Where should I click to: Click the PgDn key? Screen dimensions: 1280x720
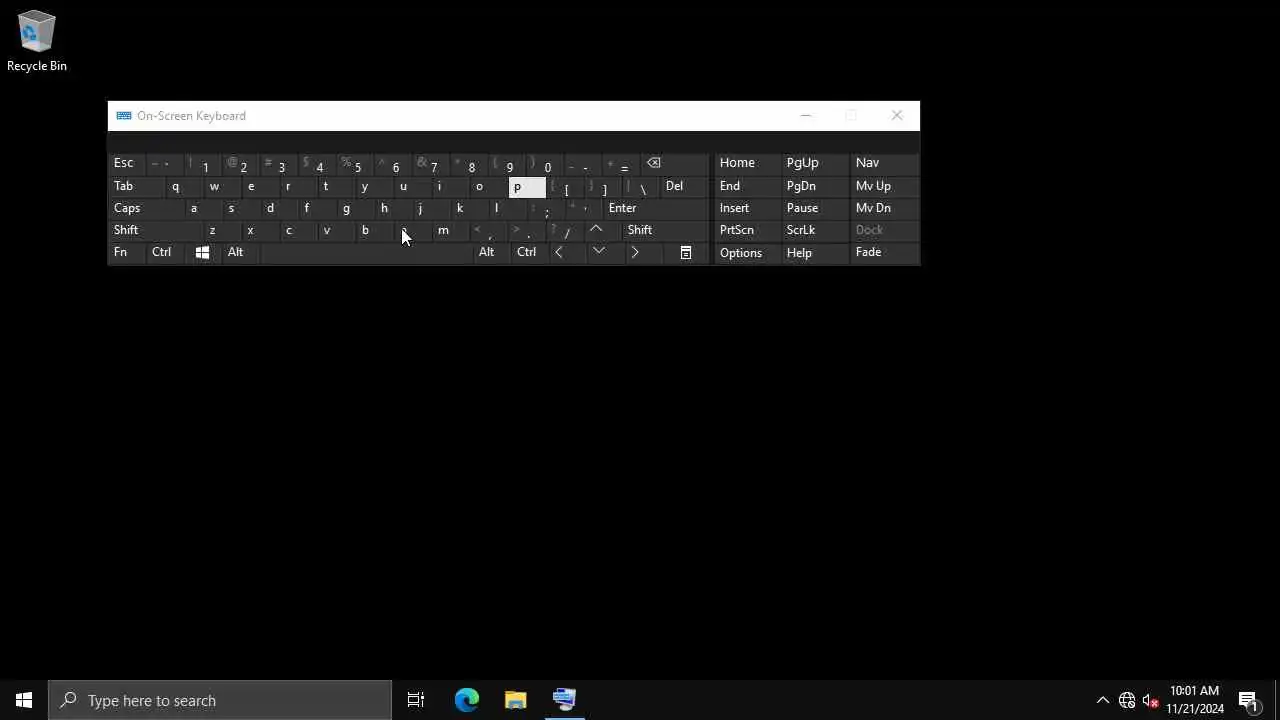click(x=815, y=186)
